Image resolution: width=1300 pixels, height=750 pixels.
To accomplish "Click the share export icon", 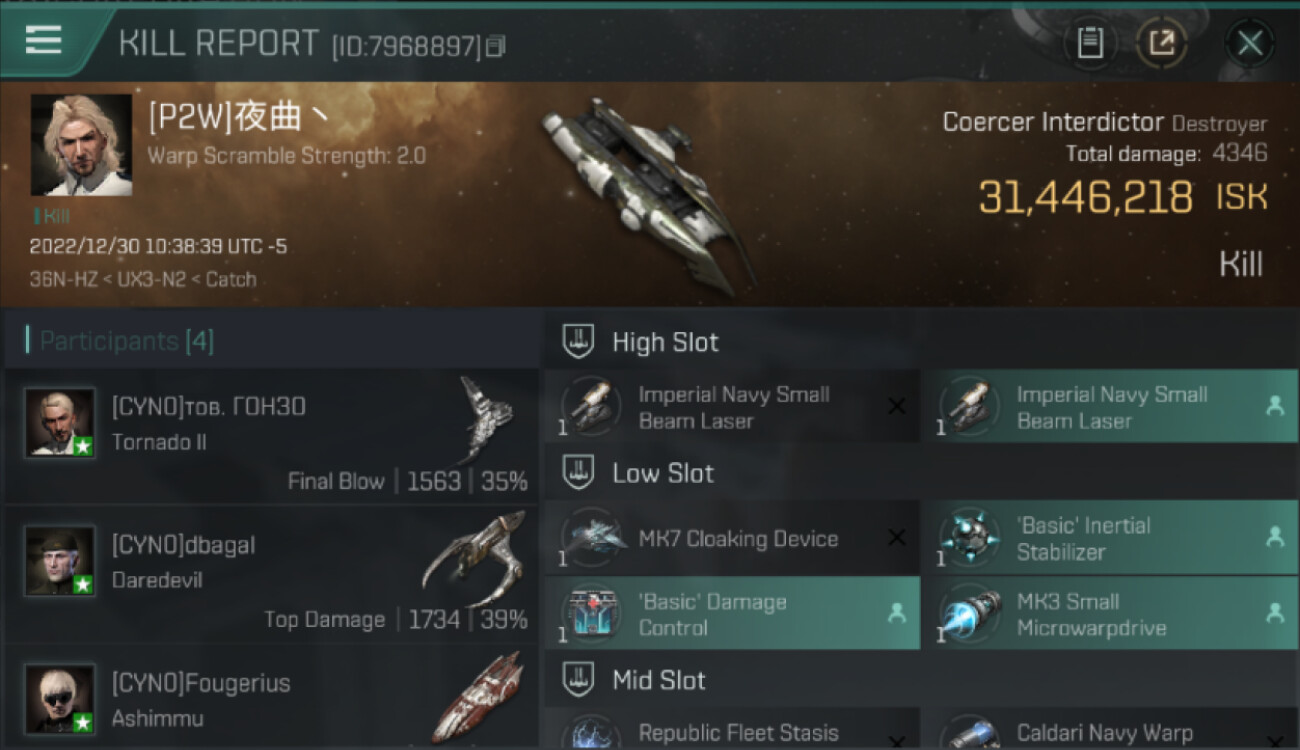I will [1162, 43].
